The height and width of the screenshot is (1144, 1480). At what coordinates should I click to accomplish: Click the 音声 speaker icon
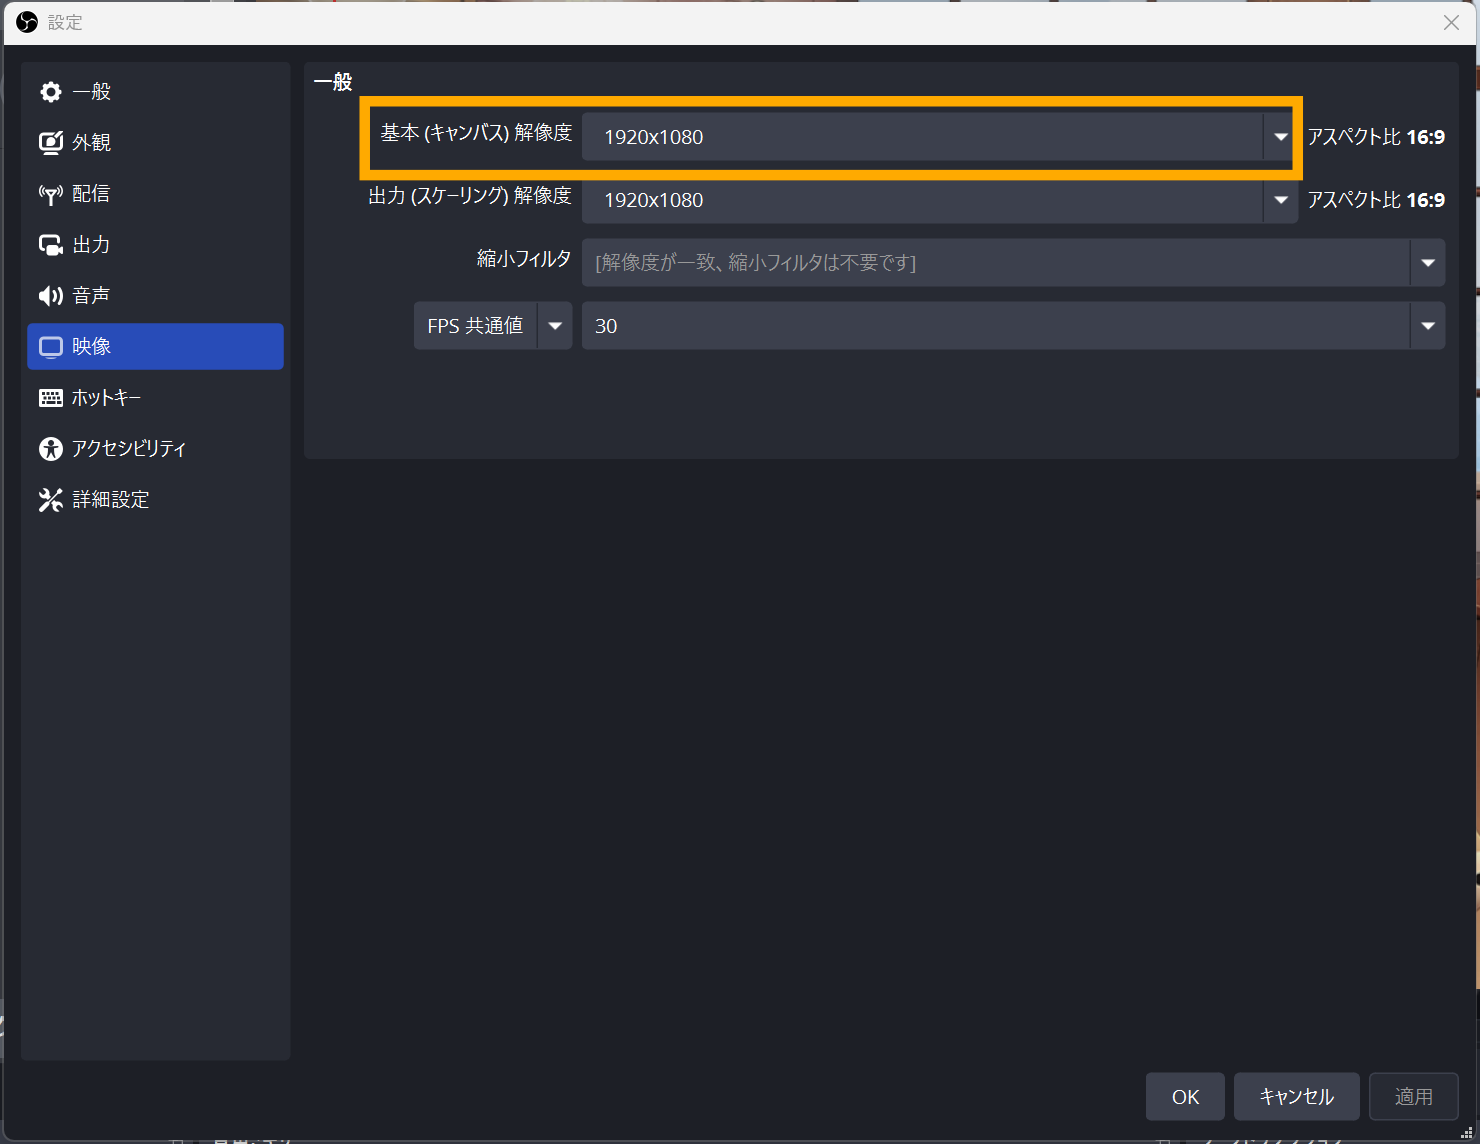[x=50, y=296]
